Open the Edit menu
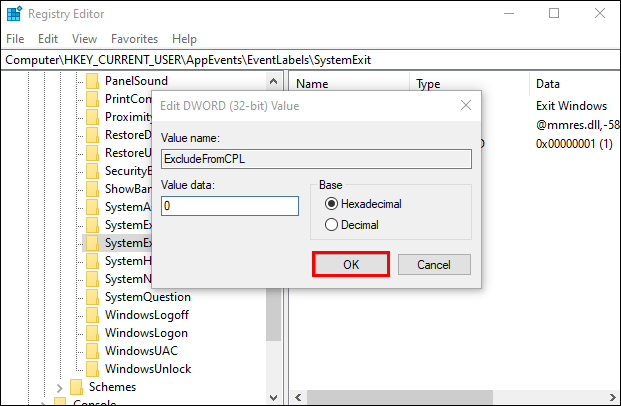 (48, 39)
